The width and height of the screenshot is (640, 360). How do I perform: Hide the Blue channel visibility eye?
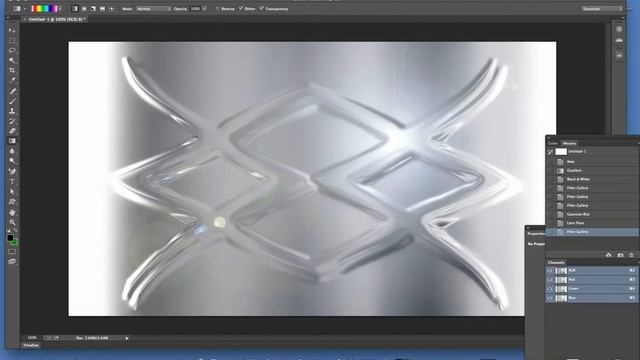click(550, 298)
